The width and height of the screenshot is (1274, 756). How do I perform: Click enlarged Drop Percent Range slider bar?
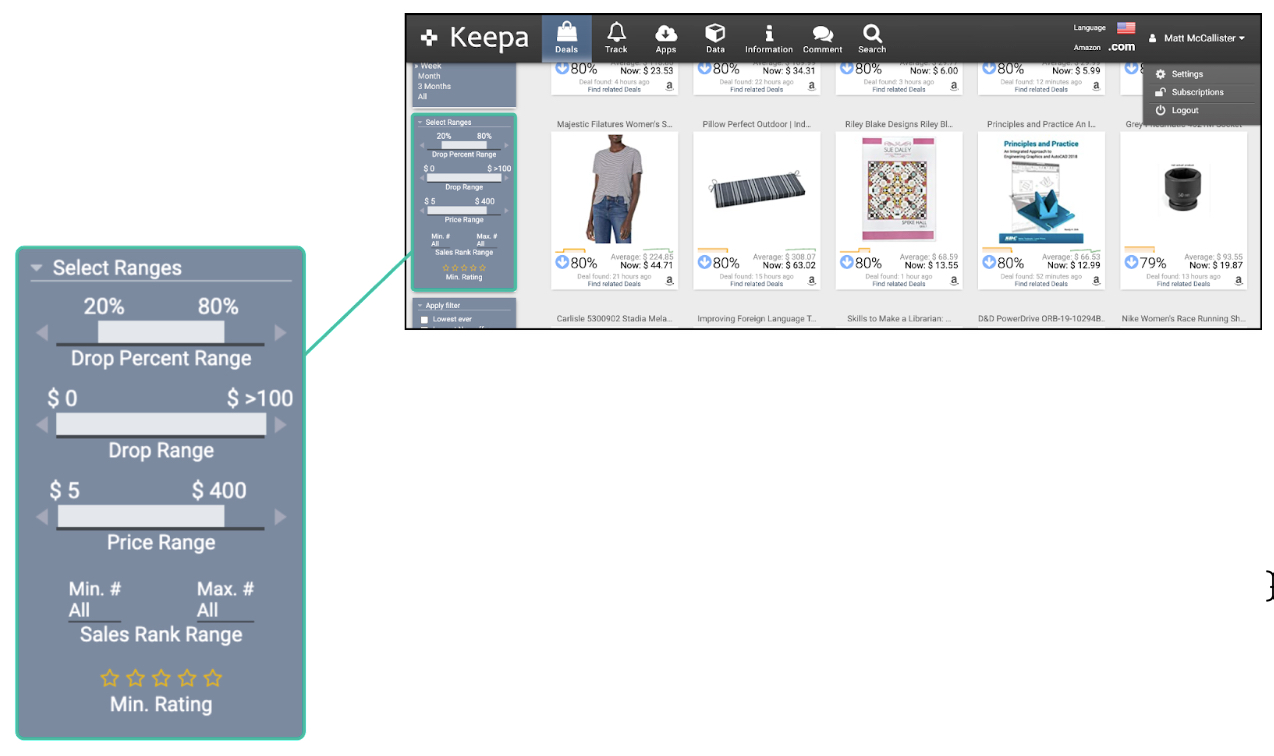point(161,332)
